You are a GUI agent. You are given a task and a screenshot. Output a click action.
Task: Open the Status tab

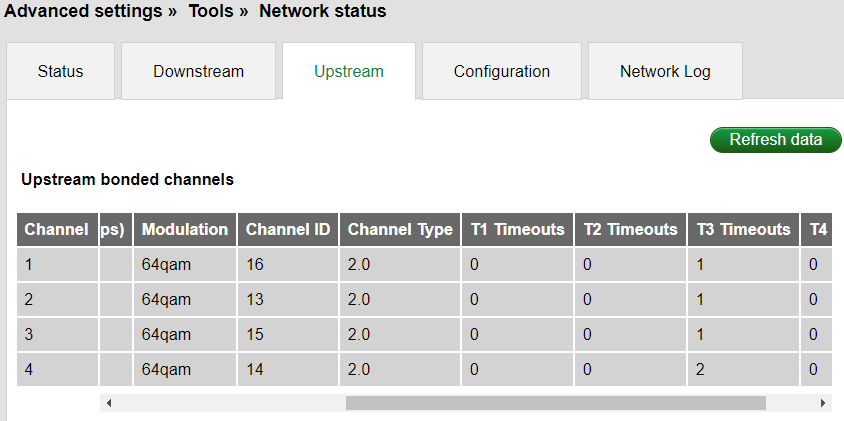pyautogui.click(x=60, y=72)
